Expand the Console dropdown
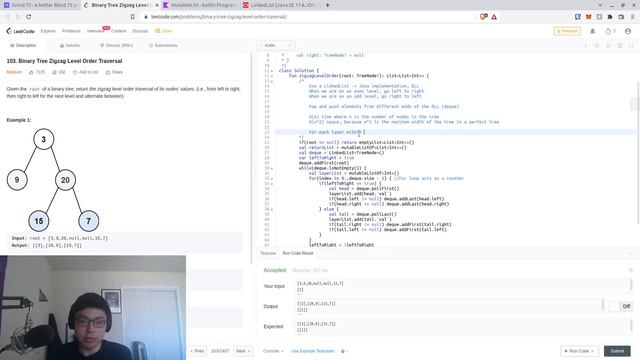This screenshot has height=360, width=640. (x=273, y=351)
